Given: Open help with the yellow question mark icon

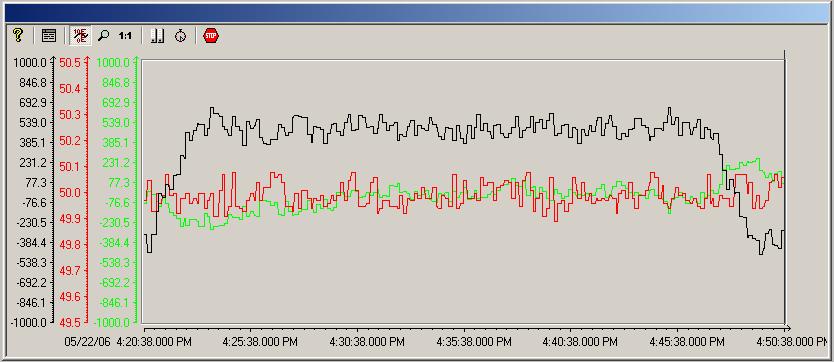Looking at the screenshot, I should point(18,36).
